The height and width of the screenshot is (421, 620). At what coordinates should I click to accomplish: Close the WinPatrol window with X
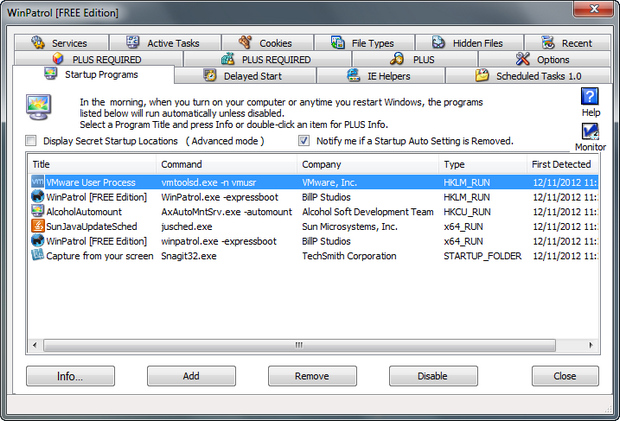594,9
